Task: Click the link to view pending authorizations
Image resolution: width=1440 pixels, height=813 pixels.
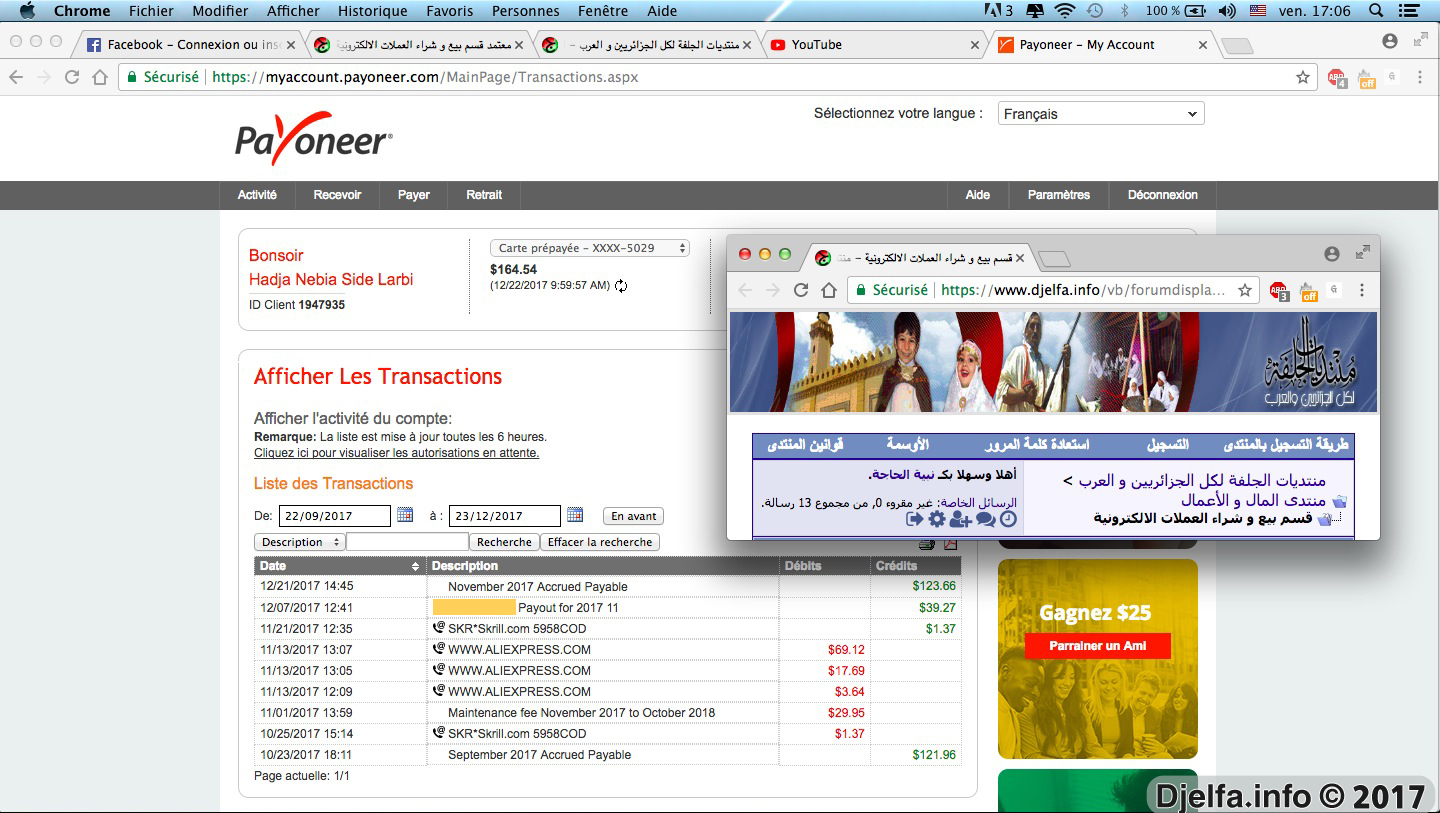Action: (396, 453)
